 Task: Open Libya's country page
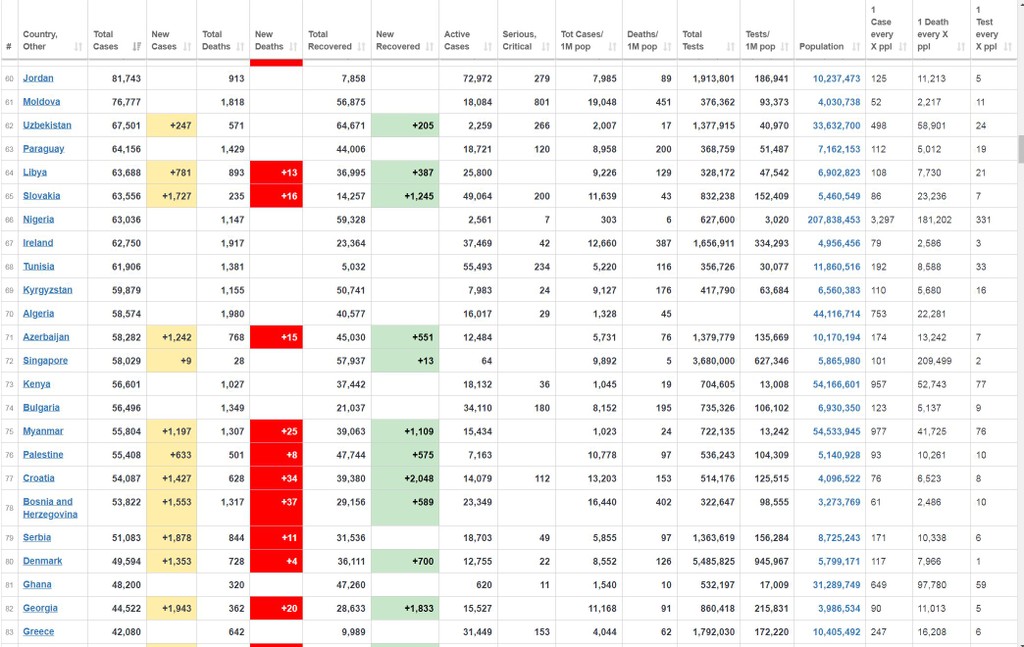tap(35, 172)
